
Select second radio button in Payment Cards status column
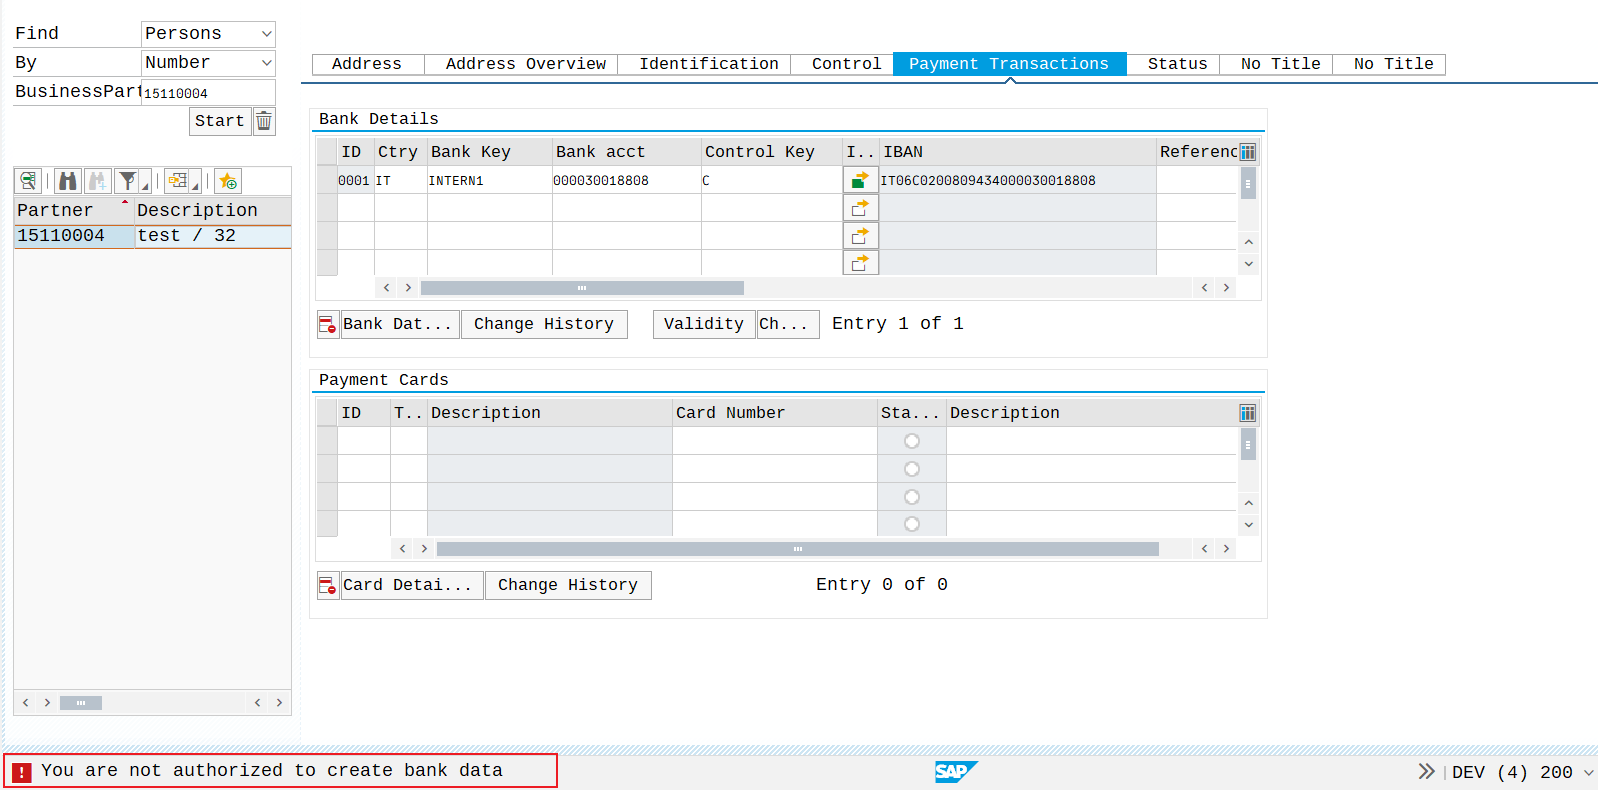click(x=912, y=469)
